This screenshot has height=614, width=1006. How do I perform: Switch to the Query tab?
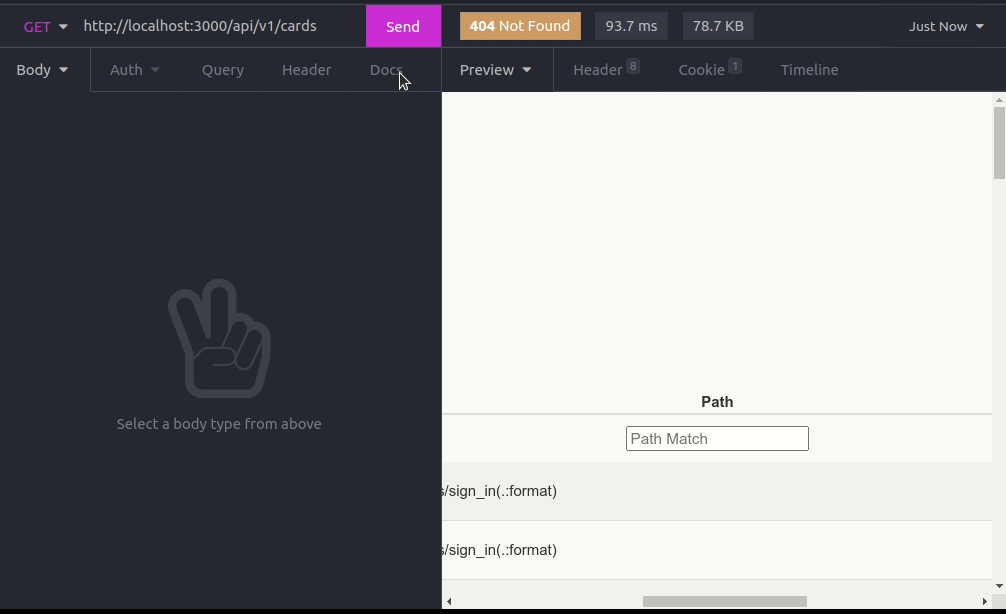[x=223, y=70]
